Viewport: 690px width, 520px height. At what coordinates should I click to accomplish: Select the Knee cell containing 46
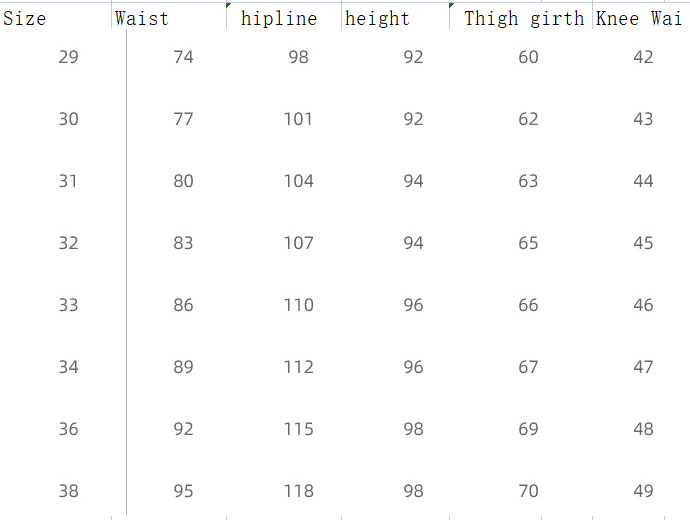(643, 305)
